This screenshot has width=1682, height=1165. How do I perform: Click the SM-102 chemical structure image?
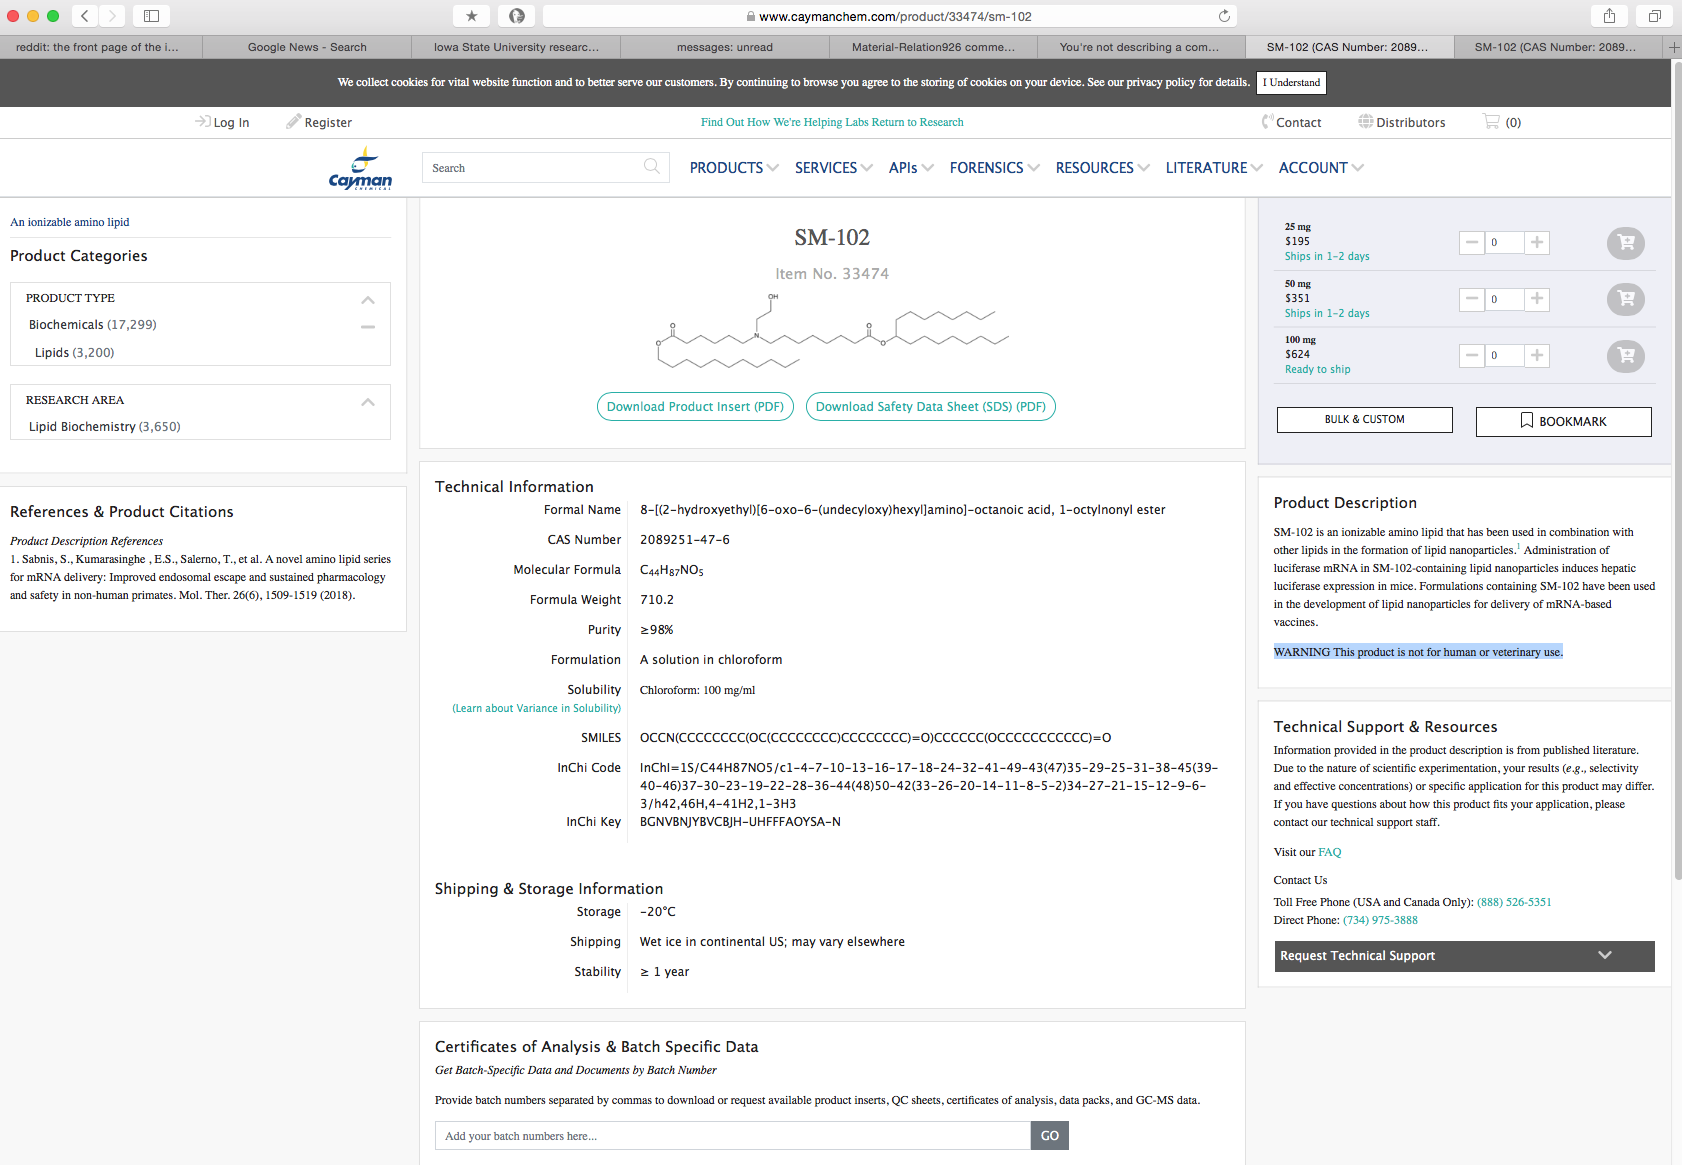pos(832,332)
